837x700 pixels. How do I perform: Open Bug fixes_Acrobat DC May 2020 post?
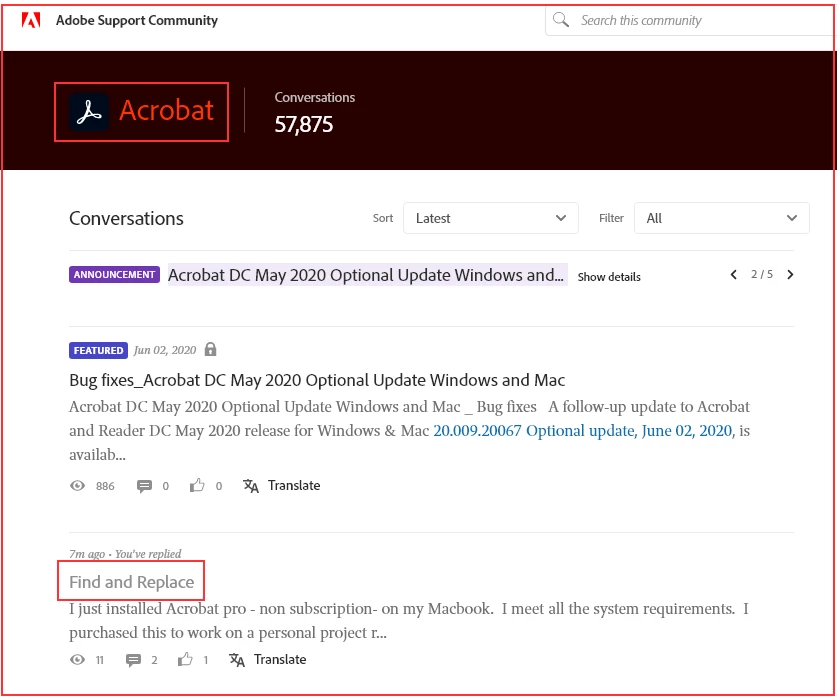point(317,381)
